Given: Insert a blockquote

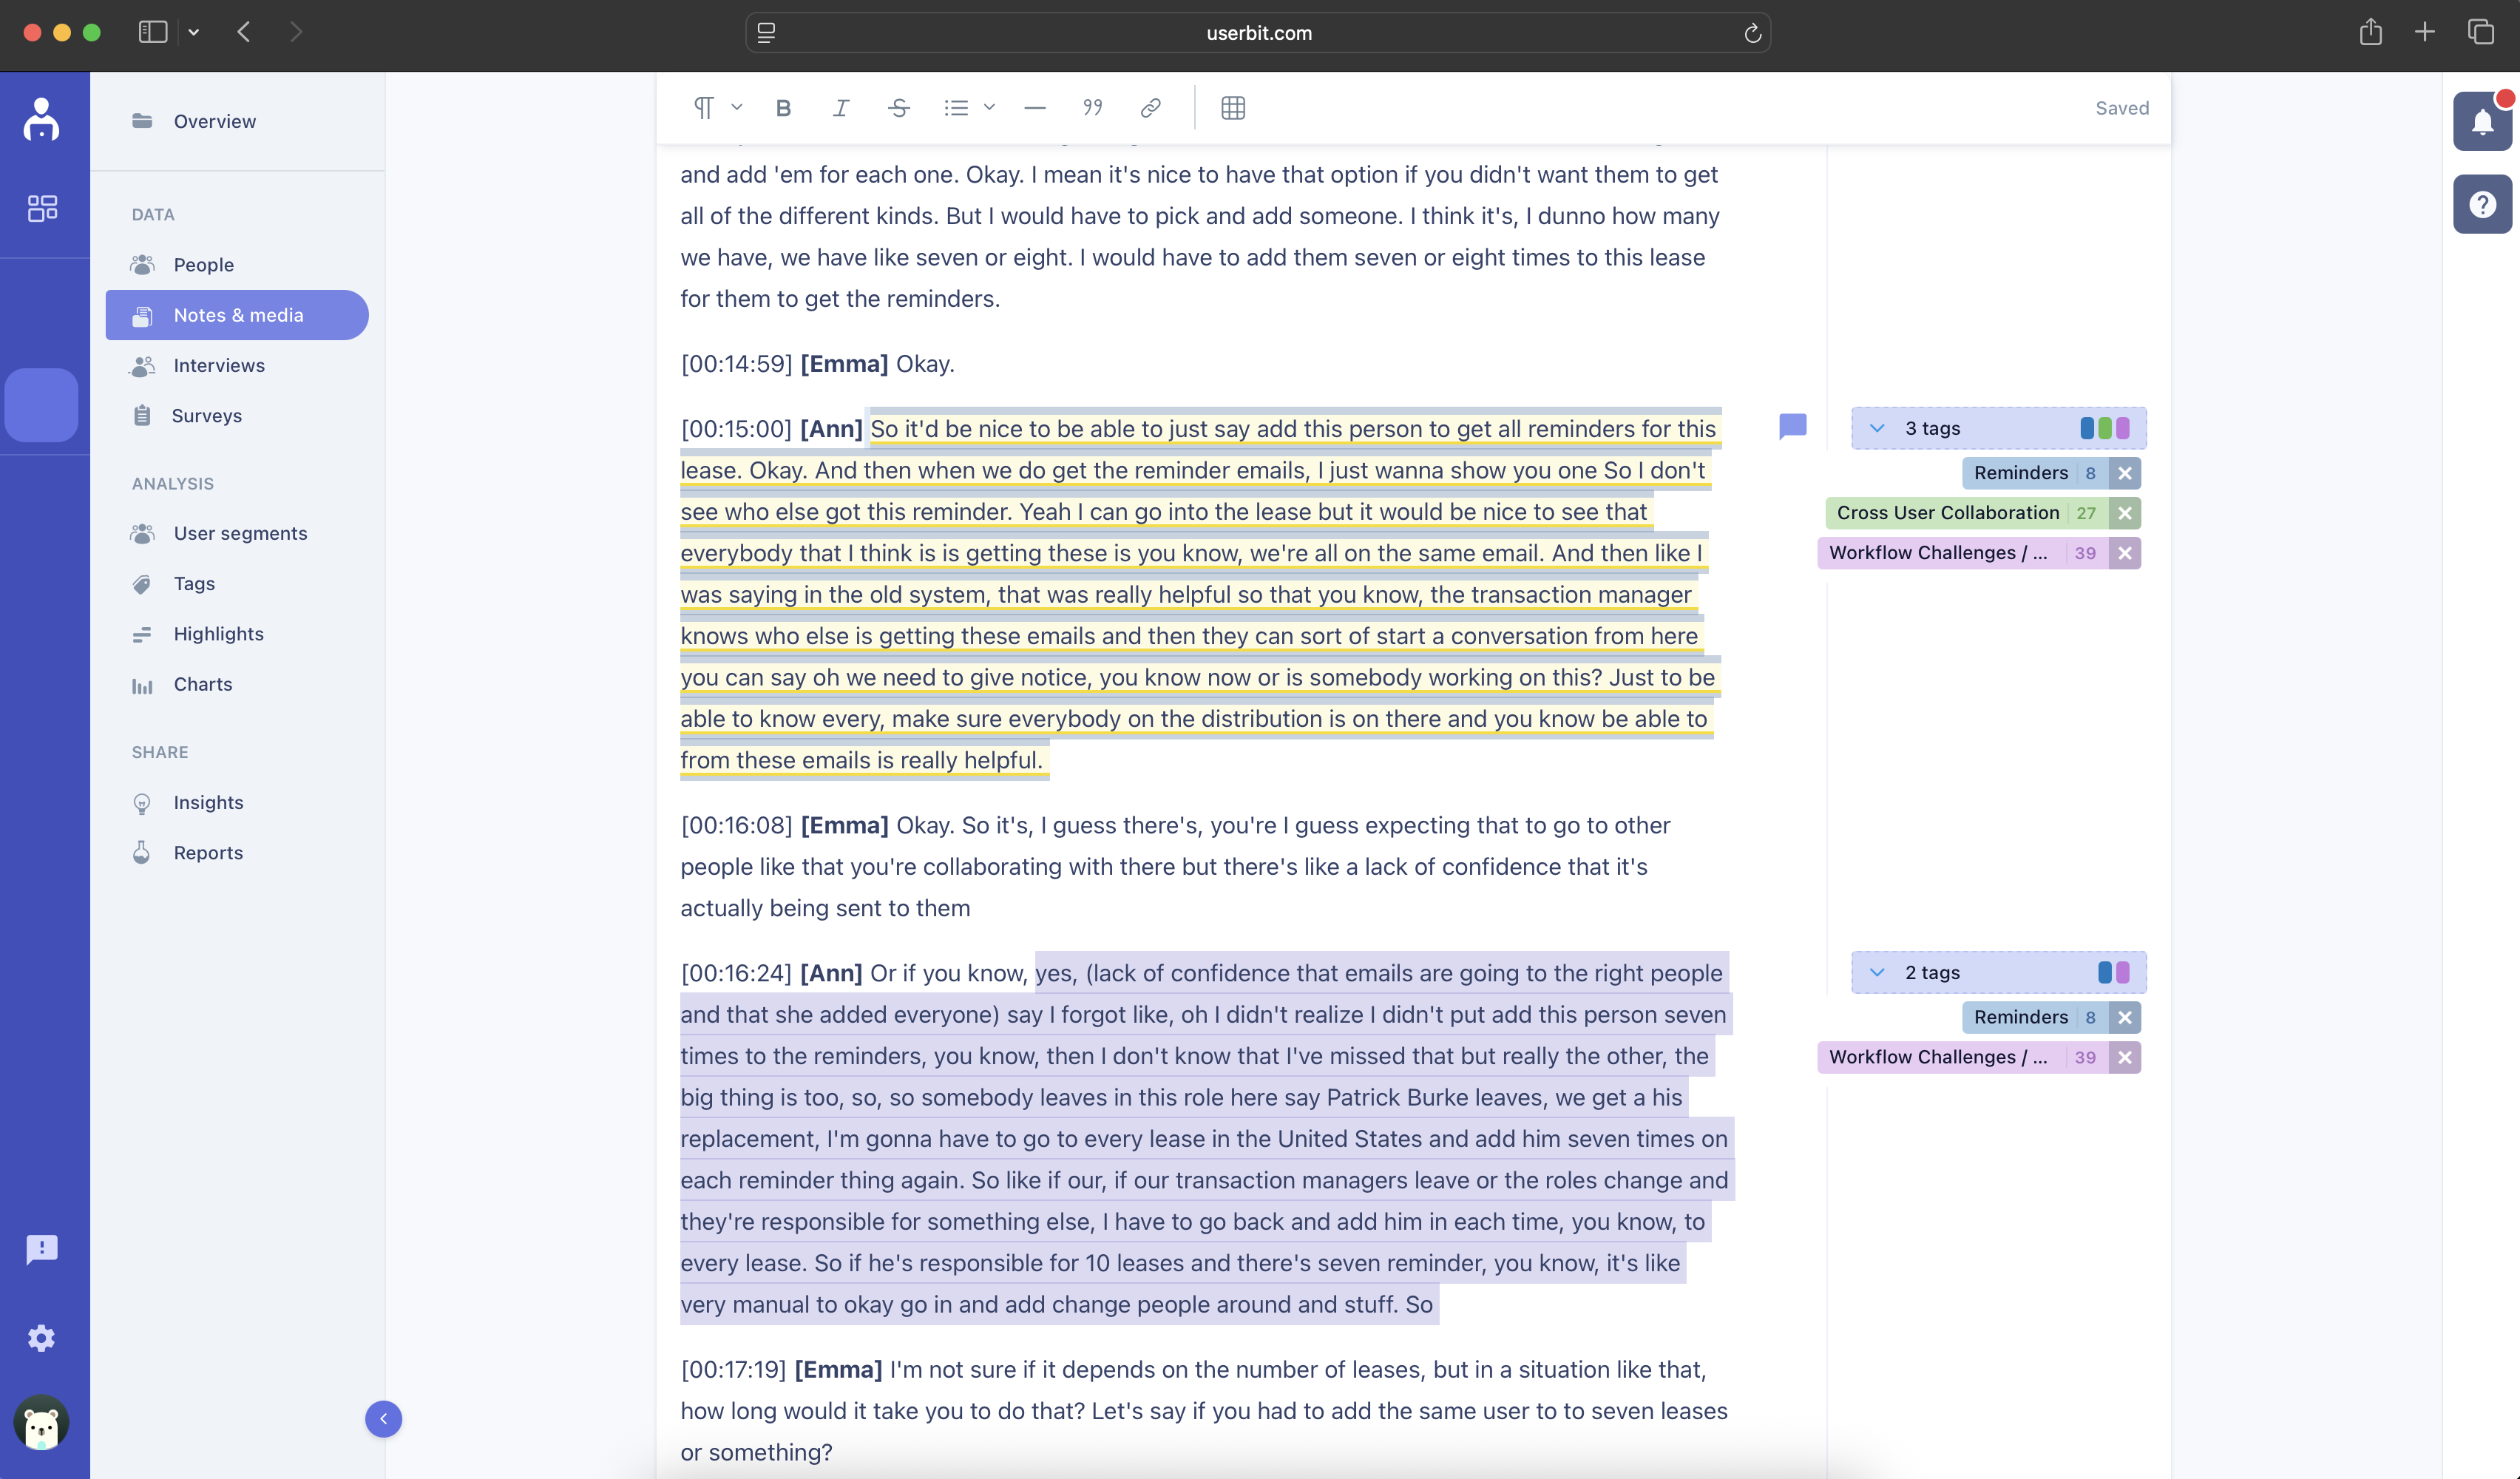Looking at the screenshot, I should coord(1092,108).
